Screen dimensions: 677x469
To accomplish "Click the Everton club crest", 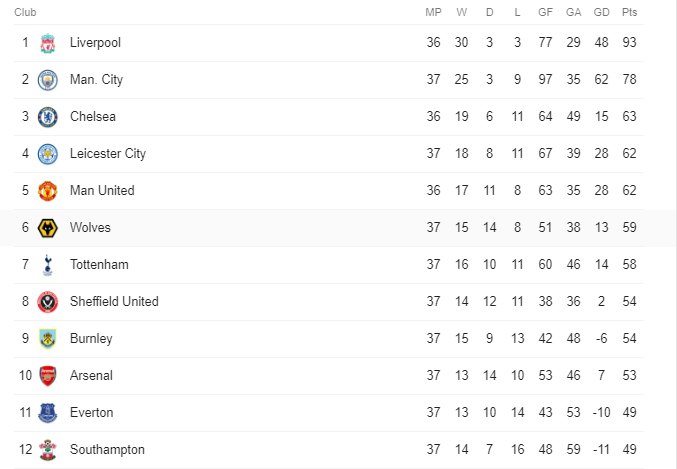I will [47, 413].
